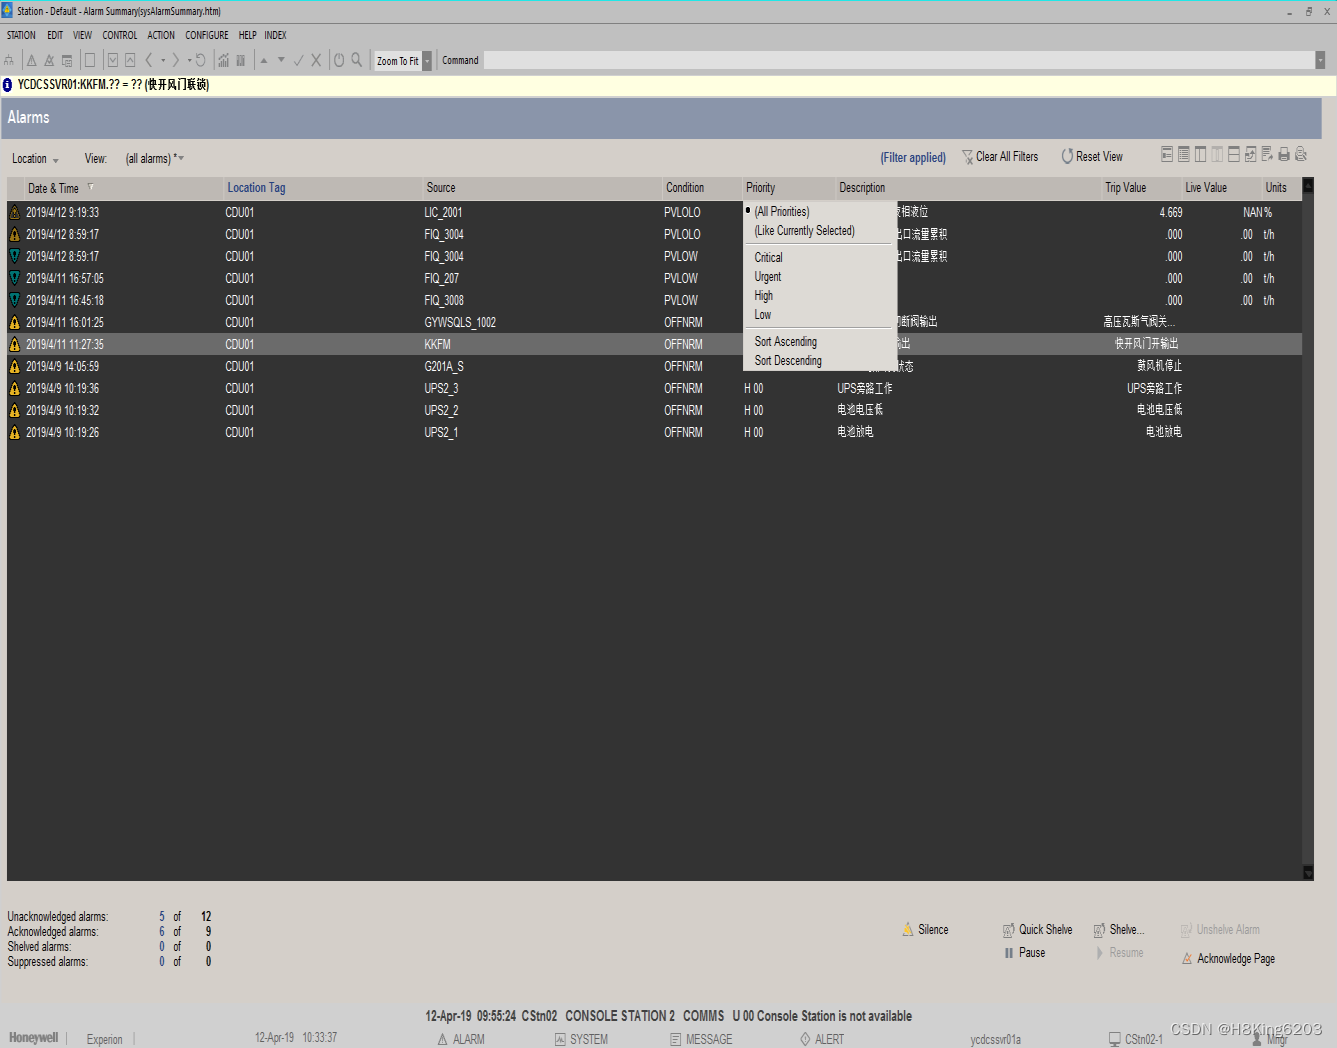Image resolution: width=1337 pixels, height=1048 pixels.
Task: Click the power/clock toolbar icon
Action: point(339,60)
